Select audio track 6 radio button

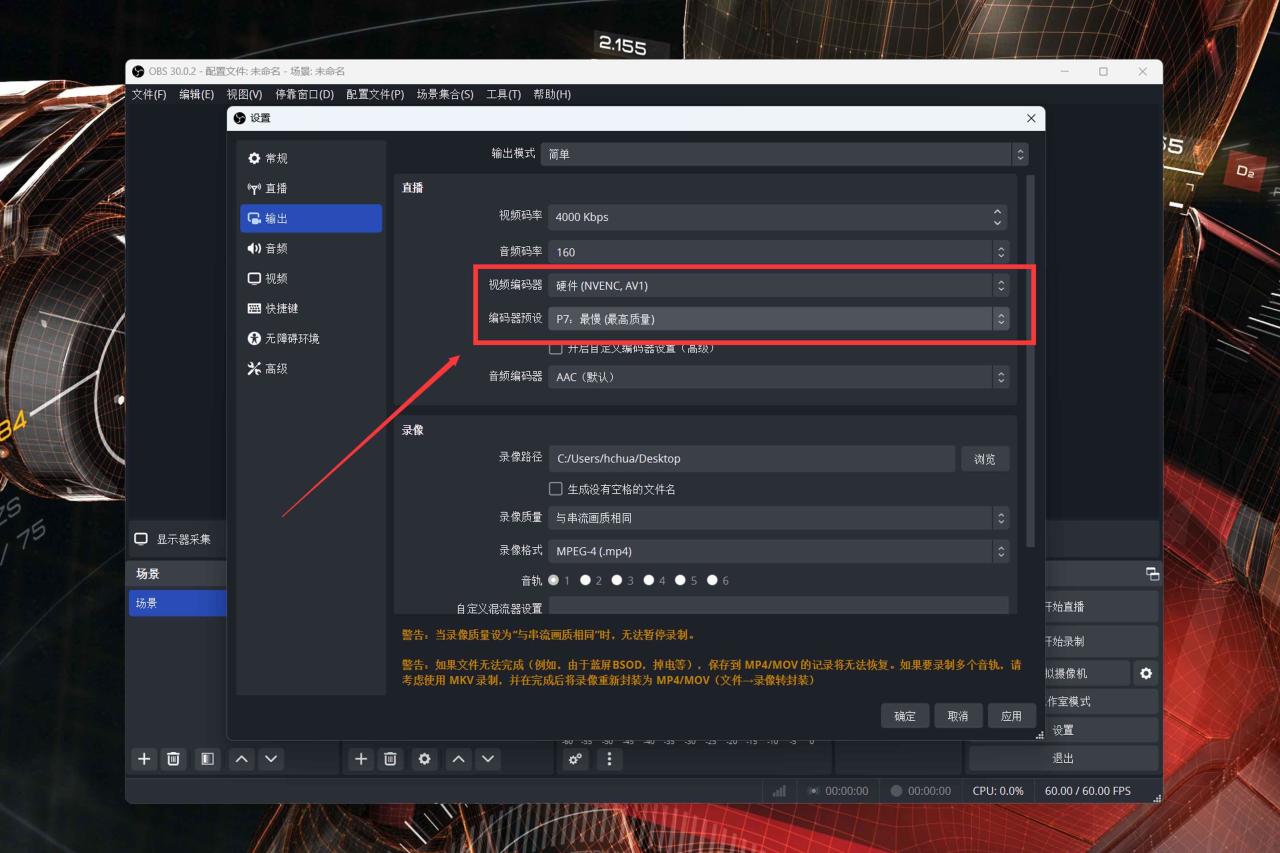tap(712, 580)
